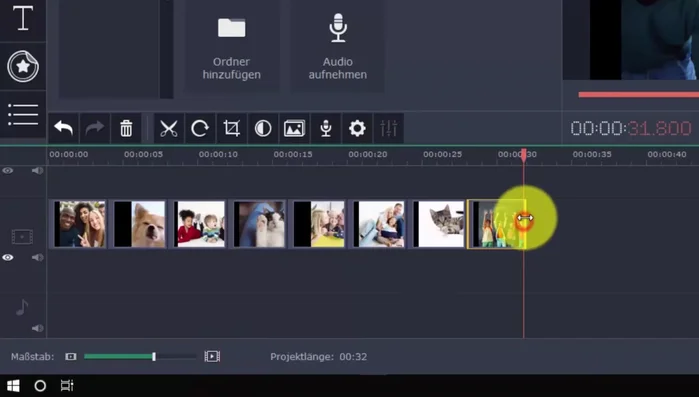Viewport: 699px width, 397px height.
Task: Adjust the Maßstab scale slider handle
Action: coord(154,356)
